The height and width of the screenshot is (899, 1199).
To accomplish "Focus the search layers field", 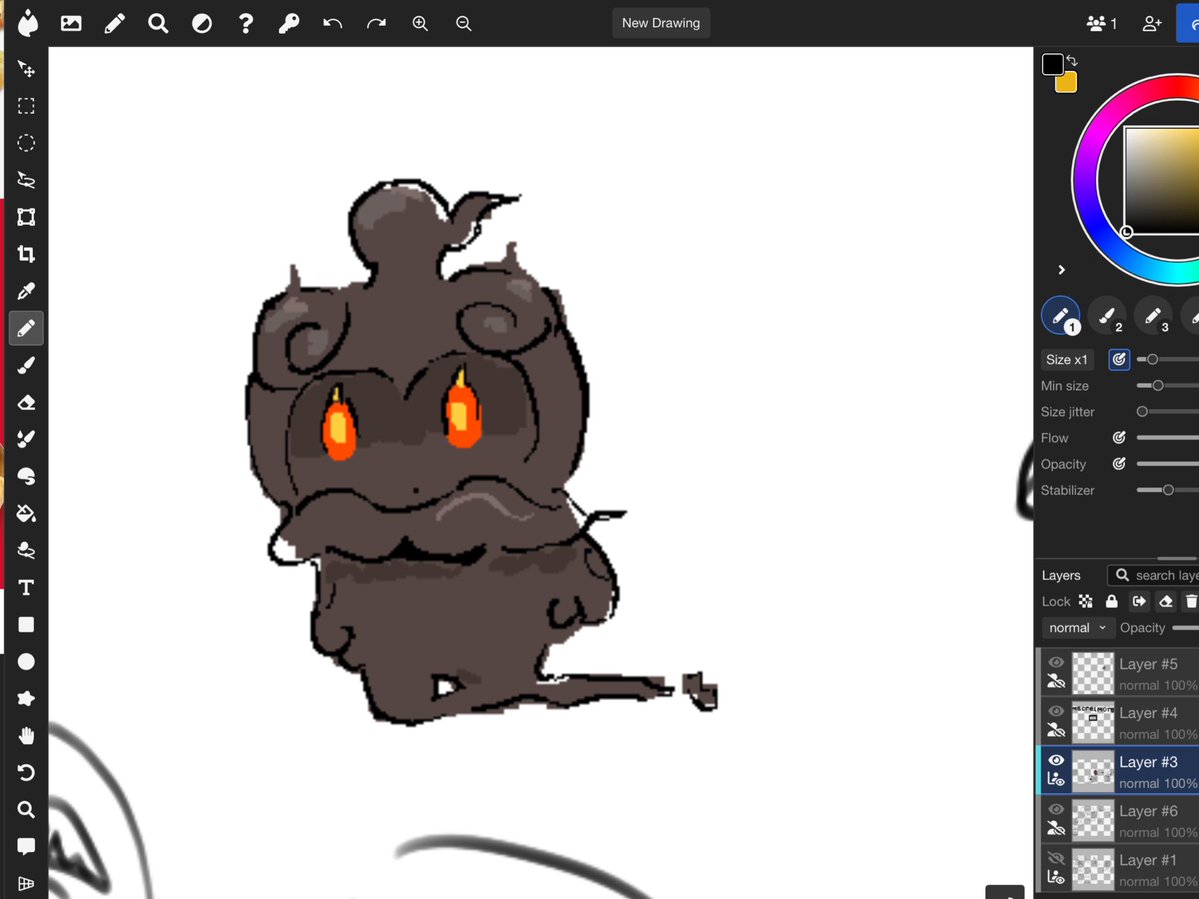I will coord(1154,575).
